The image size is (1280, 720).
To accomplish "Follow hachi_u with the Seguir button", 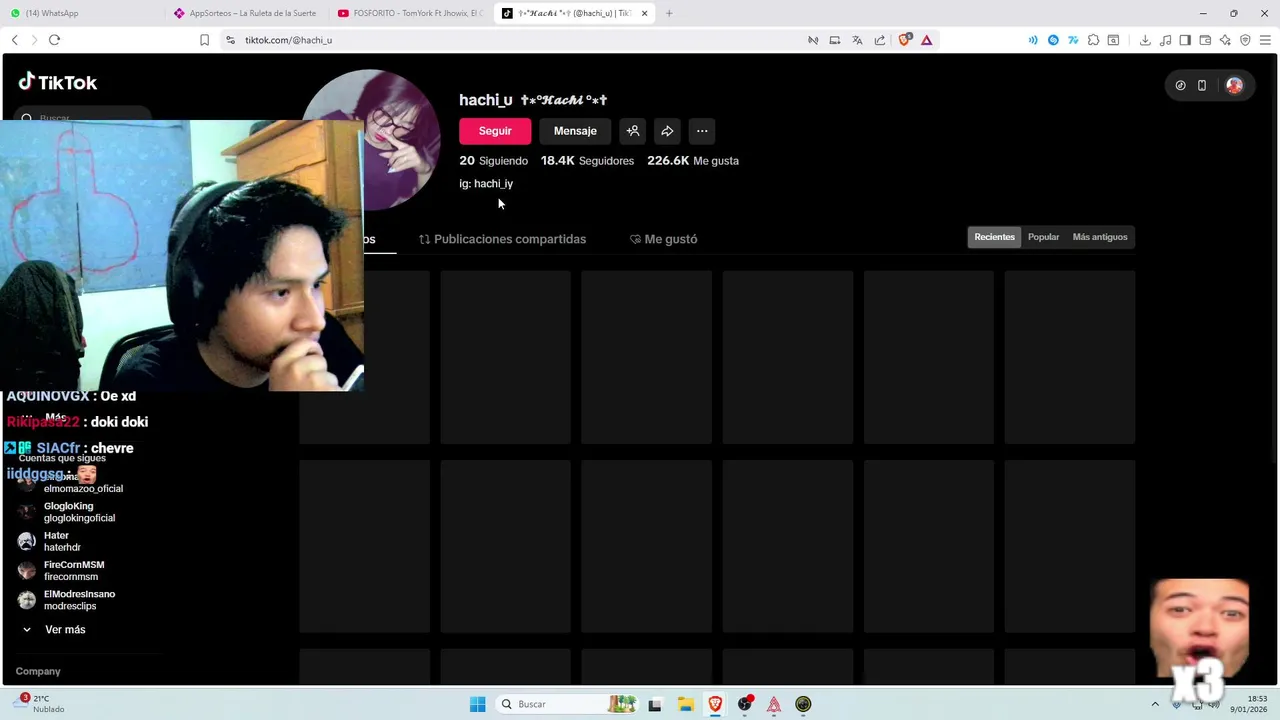I will point(495,131).
